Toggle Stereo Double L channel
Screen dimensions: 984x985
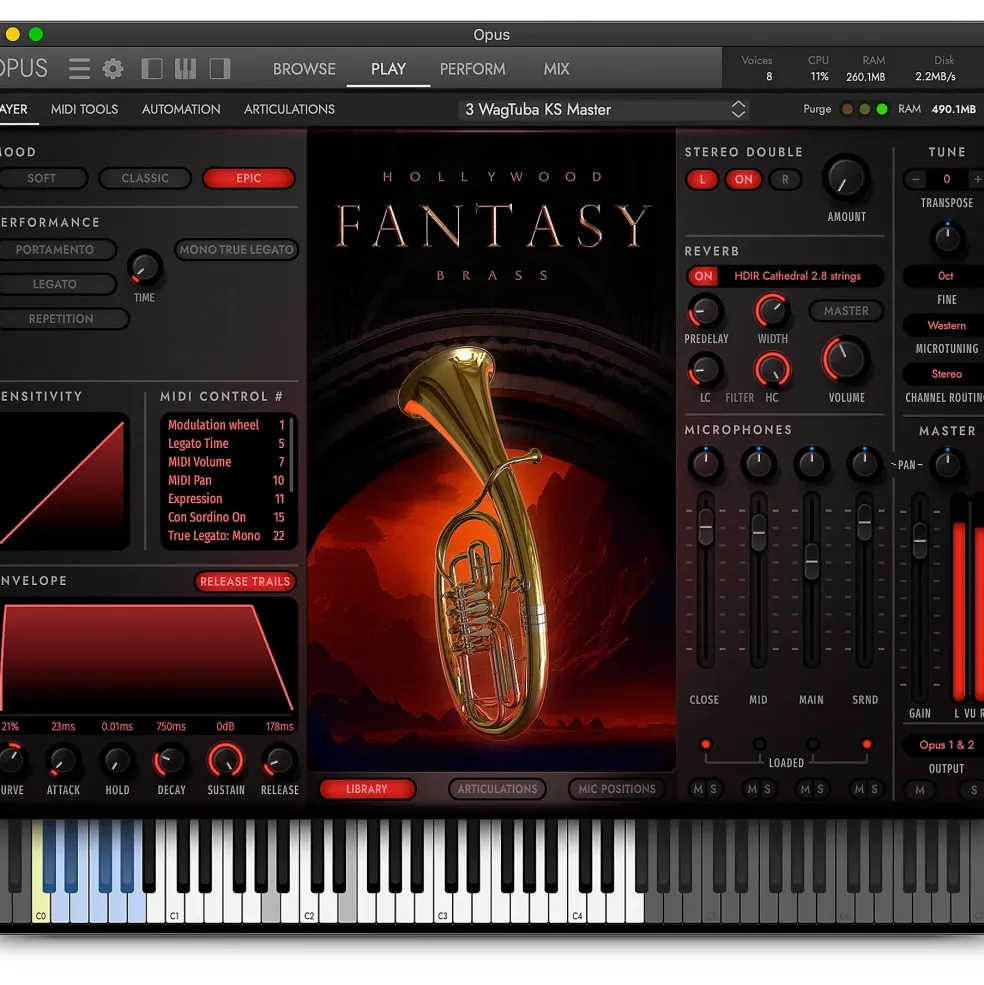pos(702,180)
